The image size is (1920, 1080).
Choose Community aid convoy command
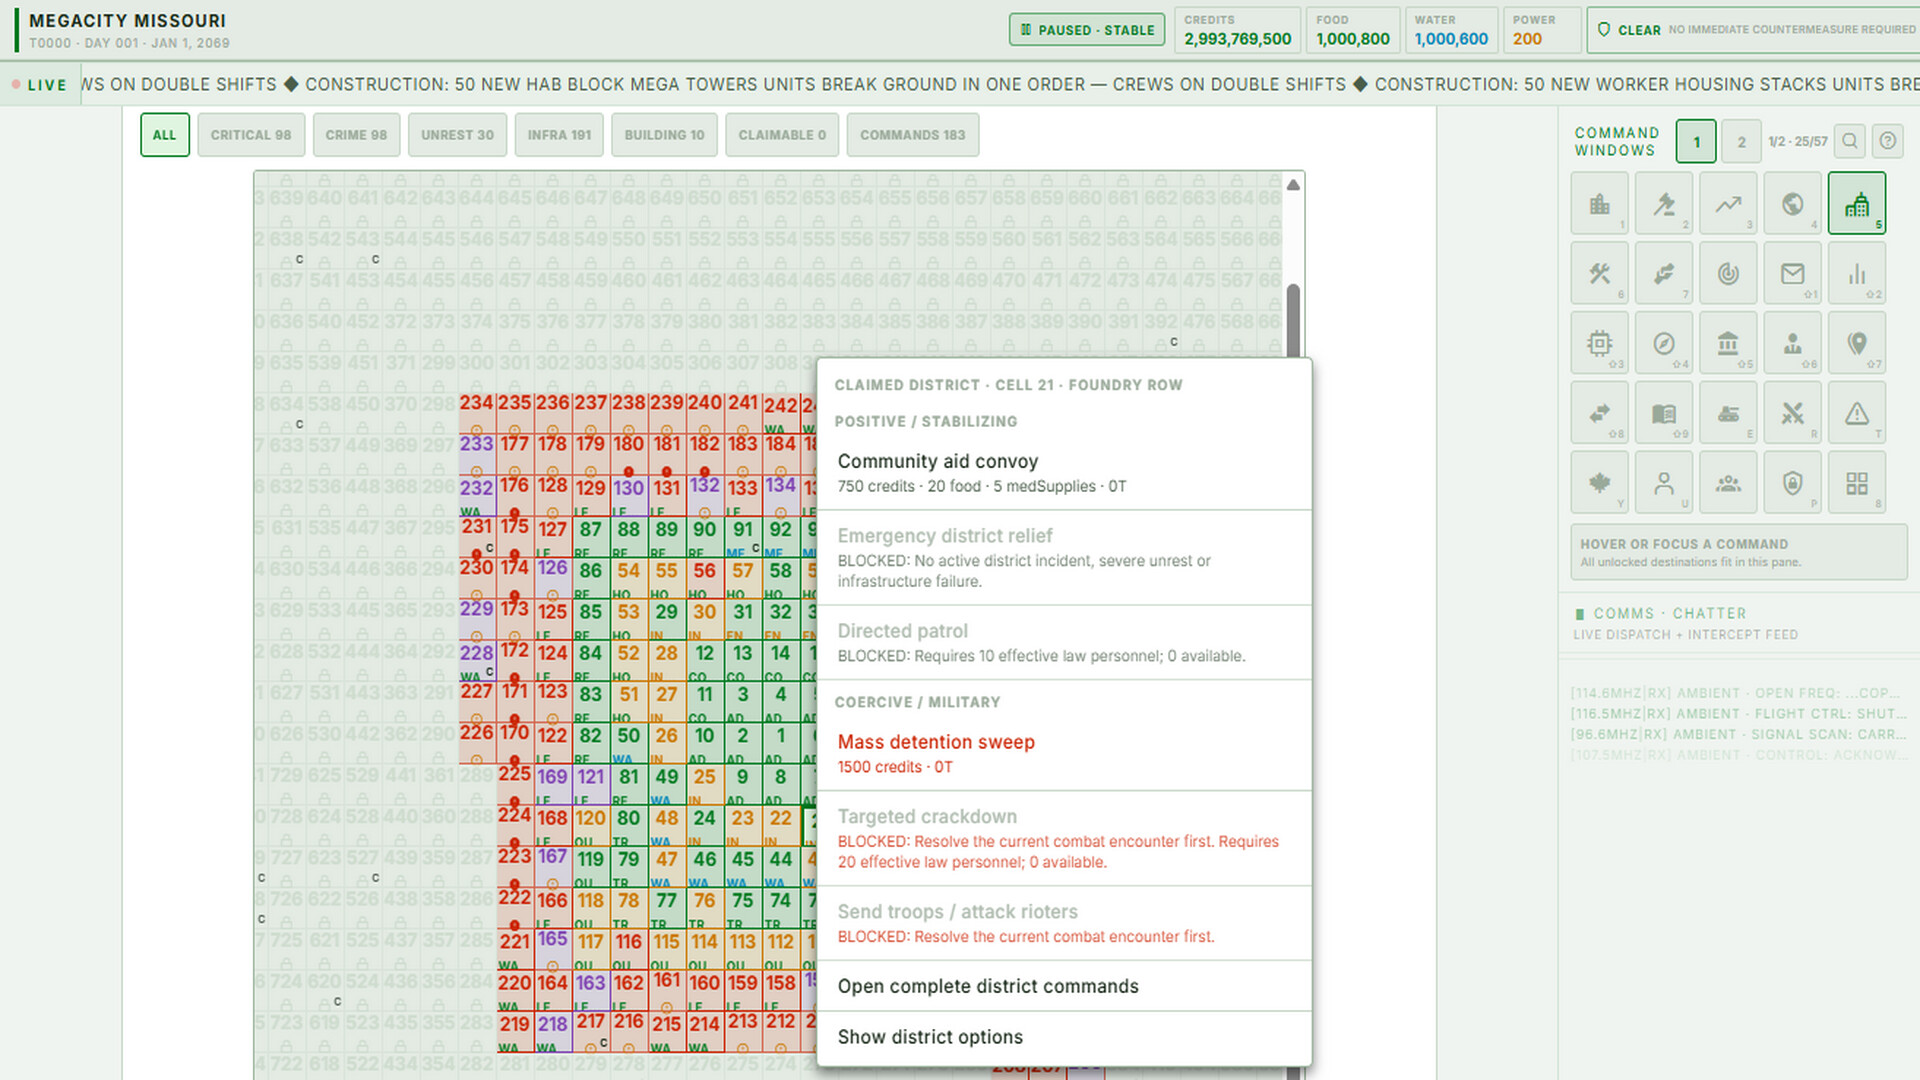pyautogui.click(x=1064, y=473)
